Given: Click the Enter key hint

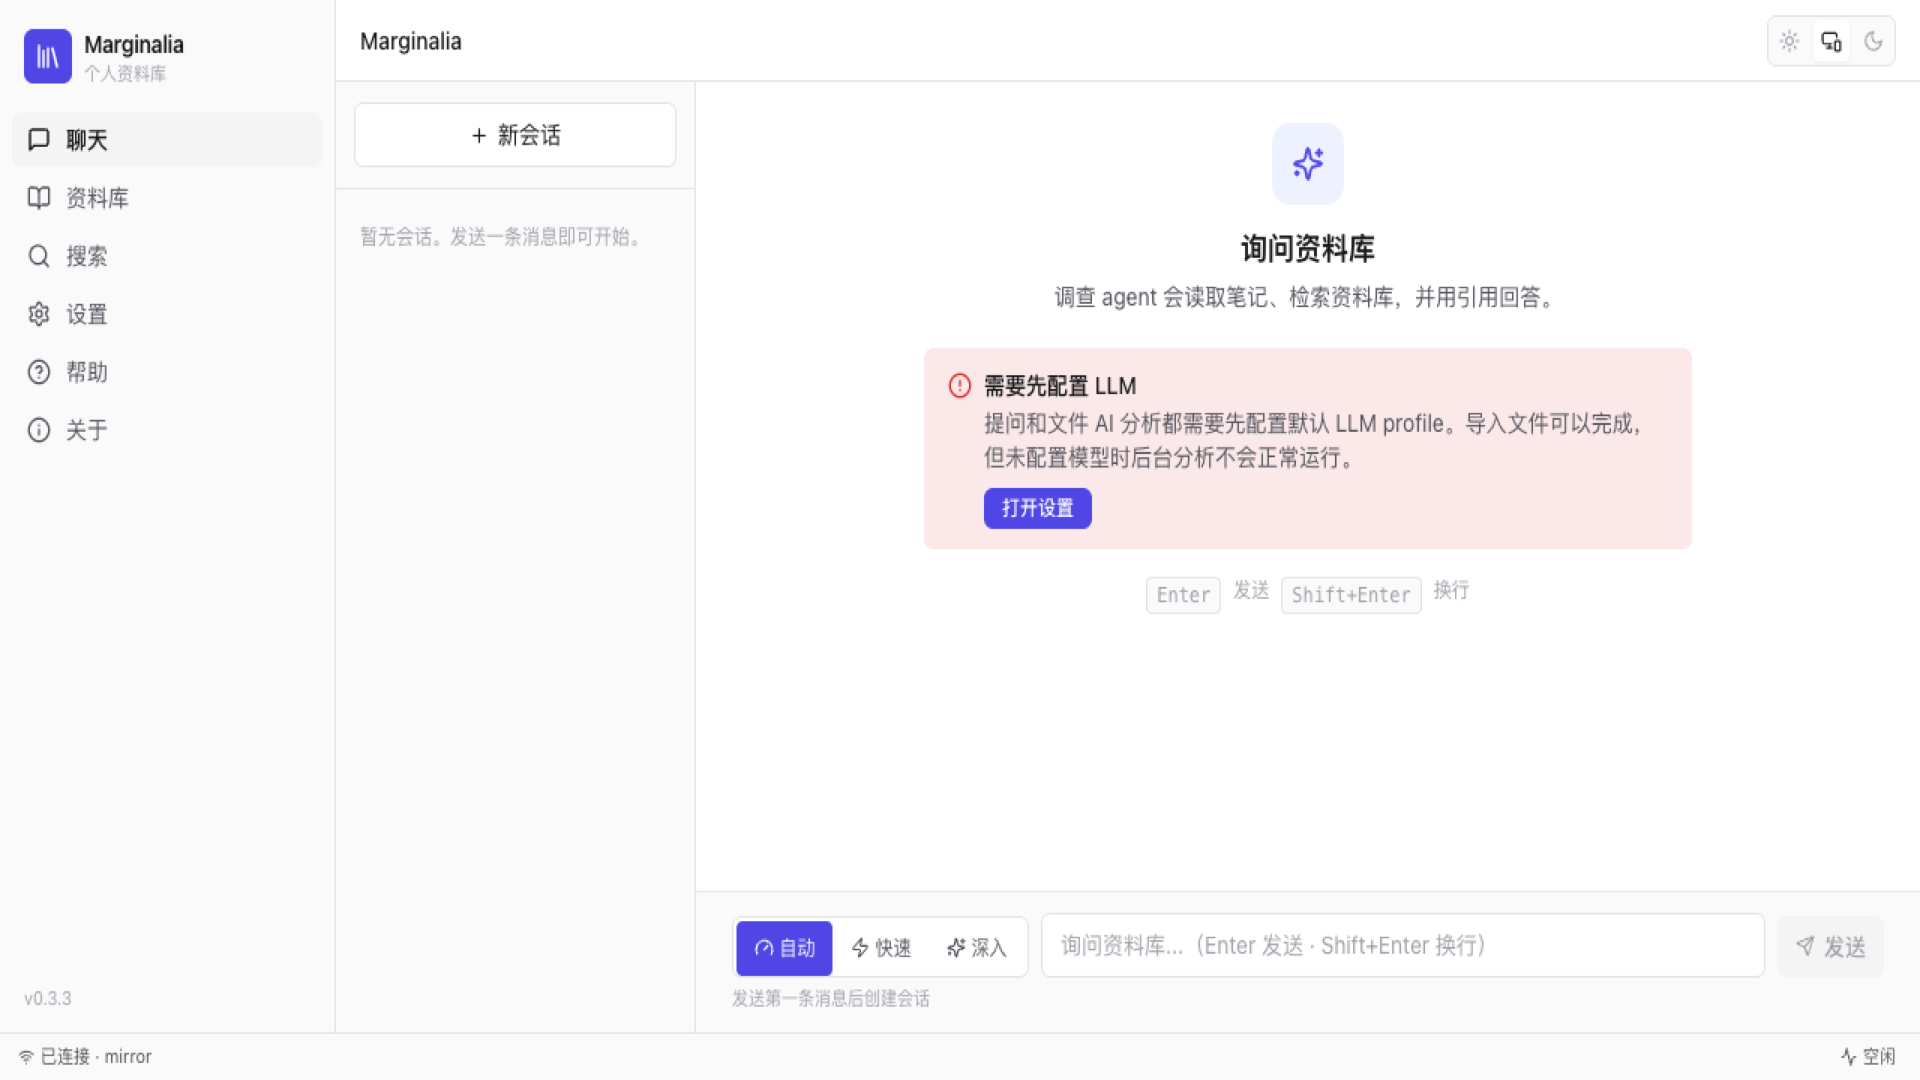Looking at the screenshot, I should (1183, 595).
